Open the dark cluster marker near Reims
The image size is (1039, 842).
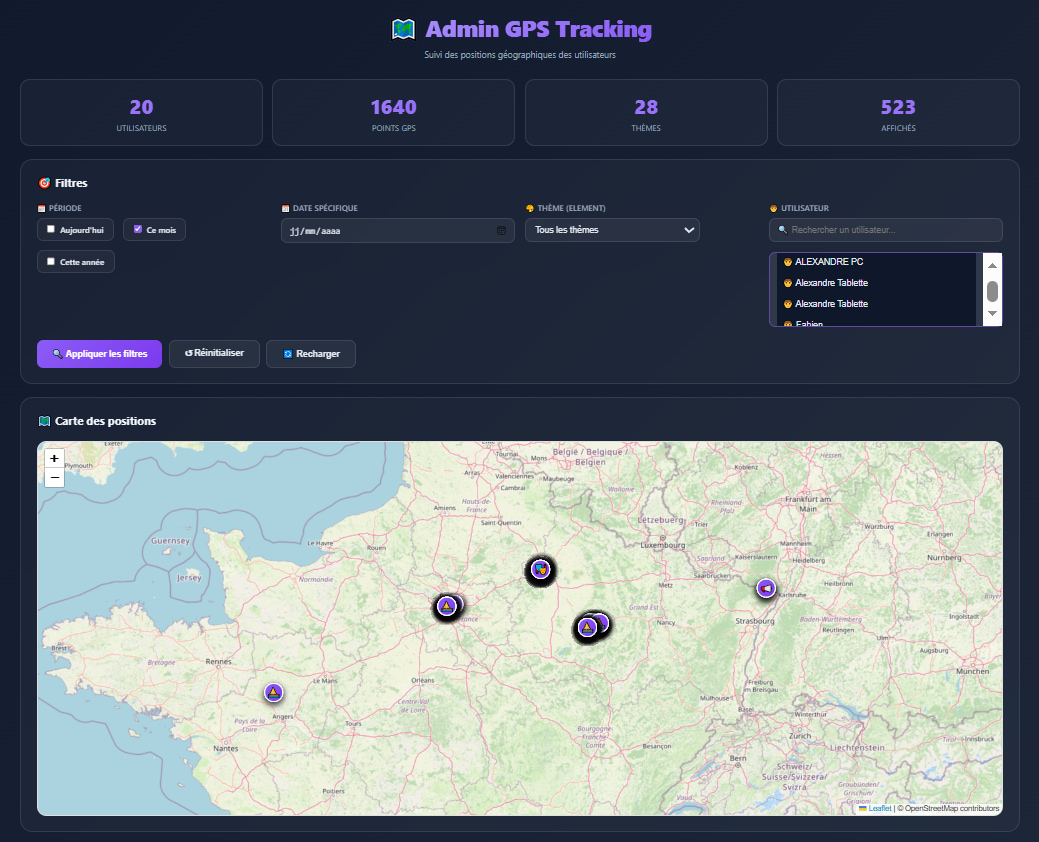[x=540, y=570]
